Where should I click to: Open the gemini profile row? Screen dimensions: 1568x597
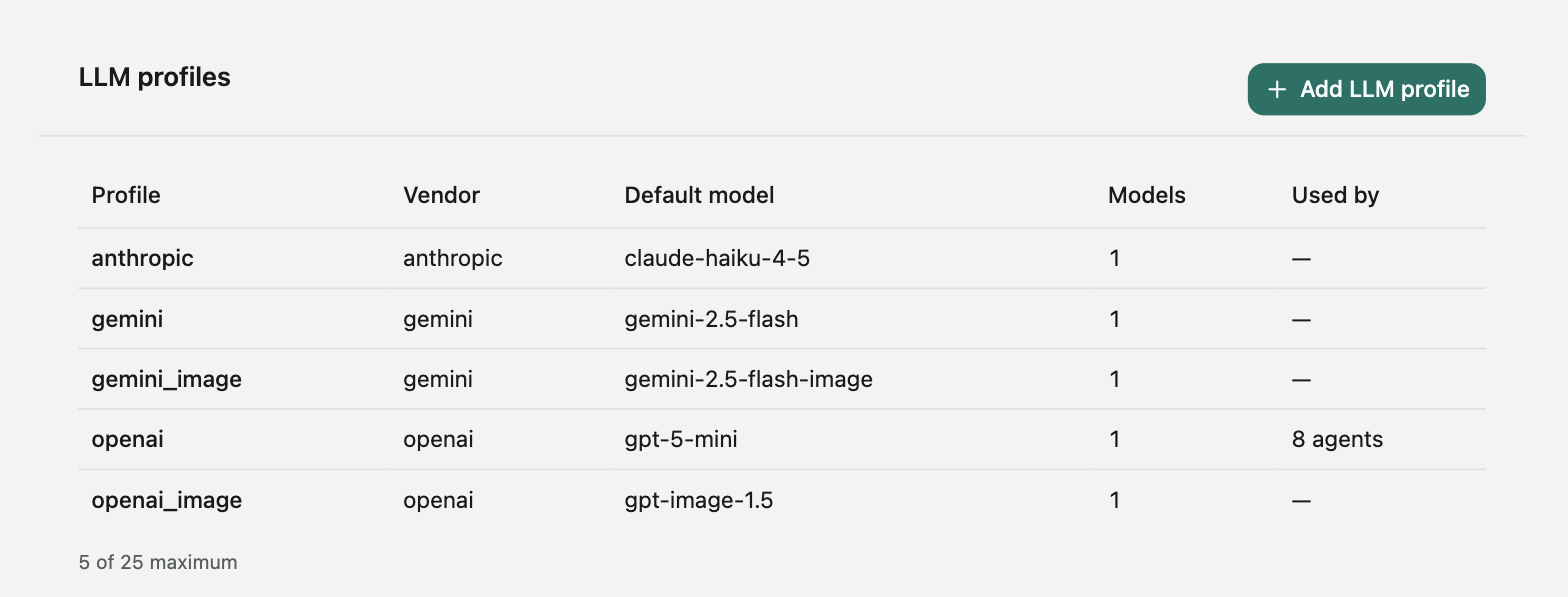782,319
